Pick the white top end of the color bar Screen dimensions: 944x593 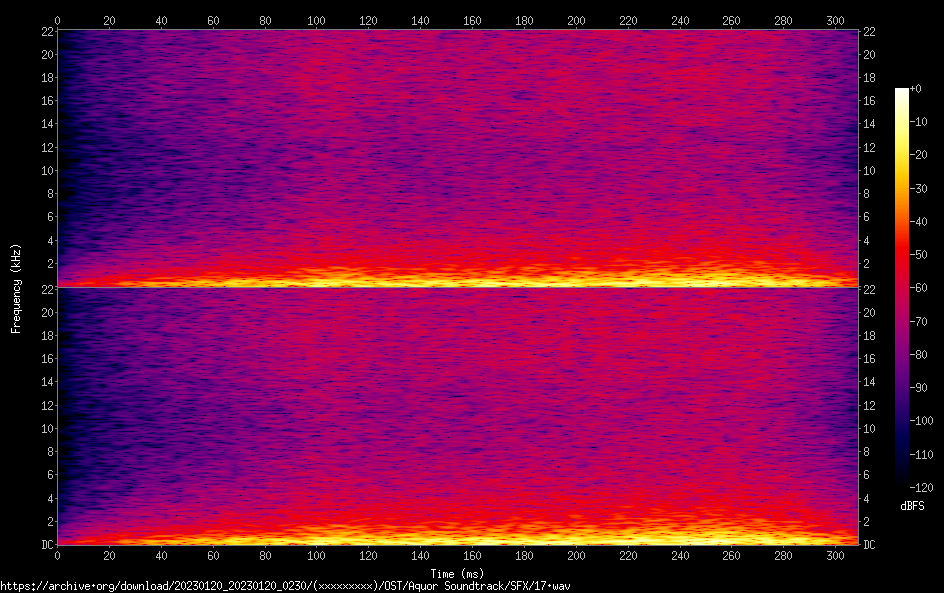pos(902,92)
